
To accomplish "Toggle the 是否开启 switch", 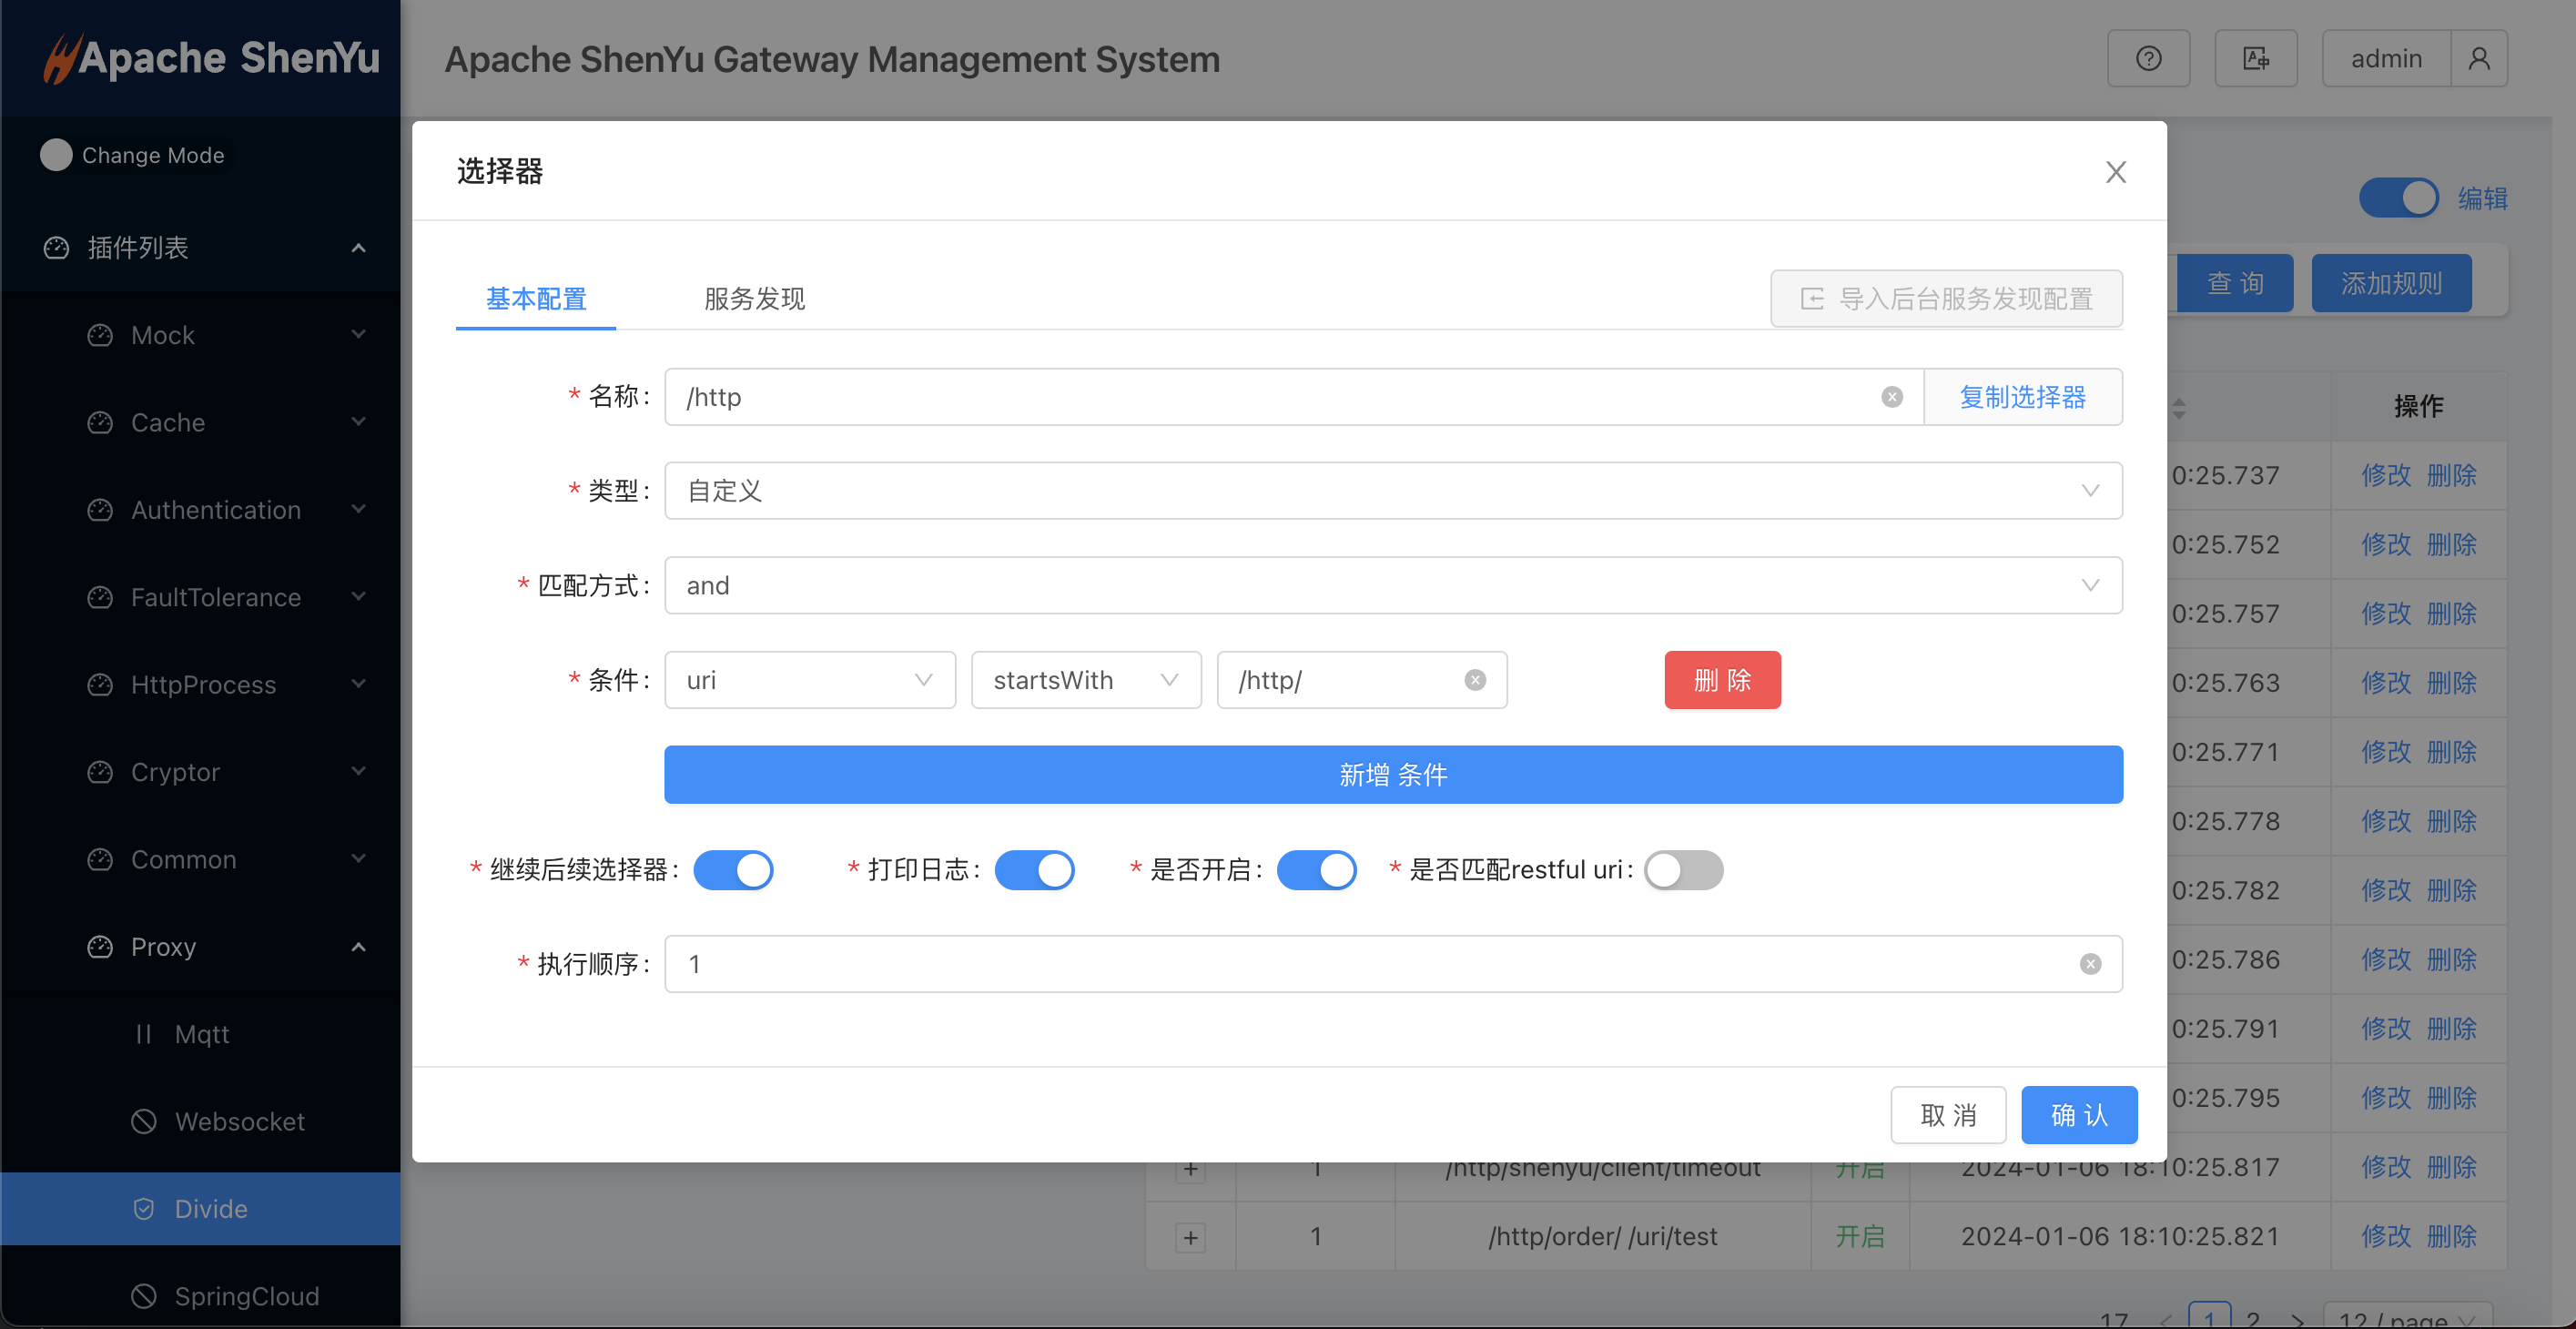I will [x=1319, y=869].
